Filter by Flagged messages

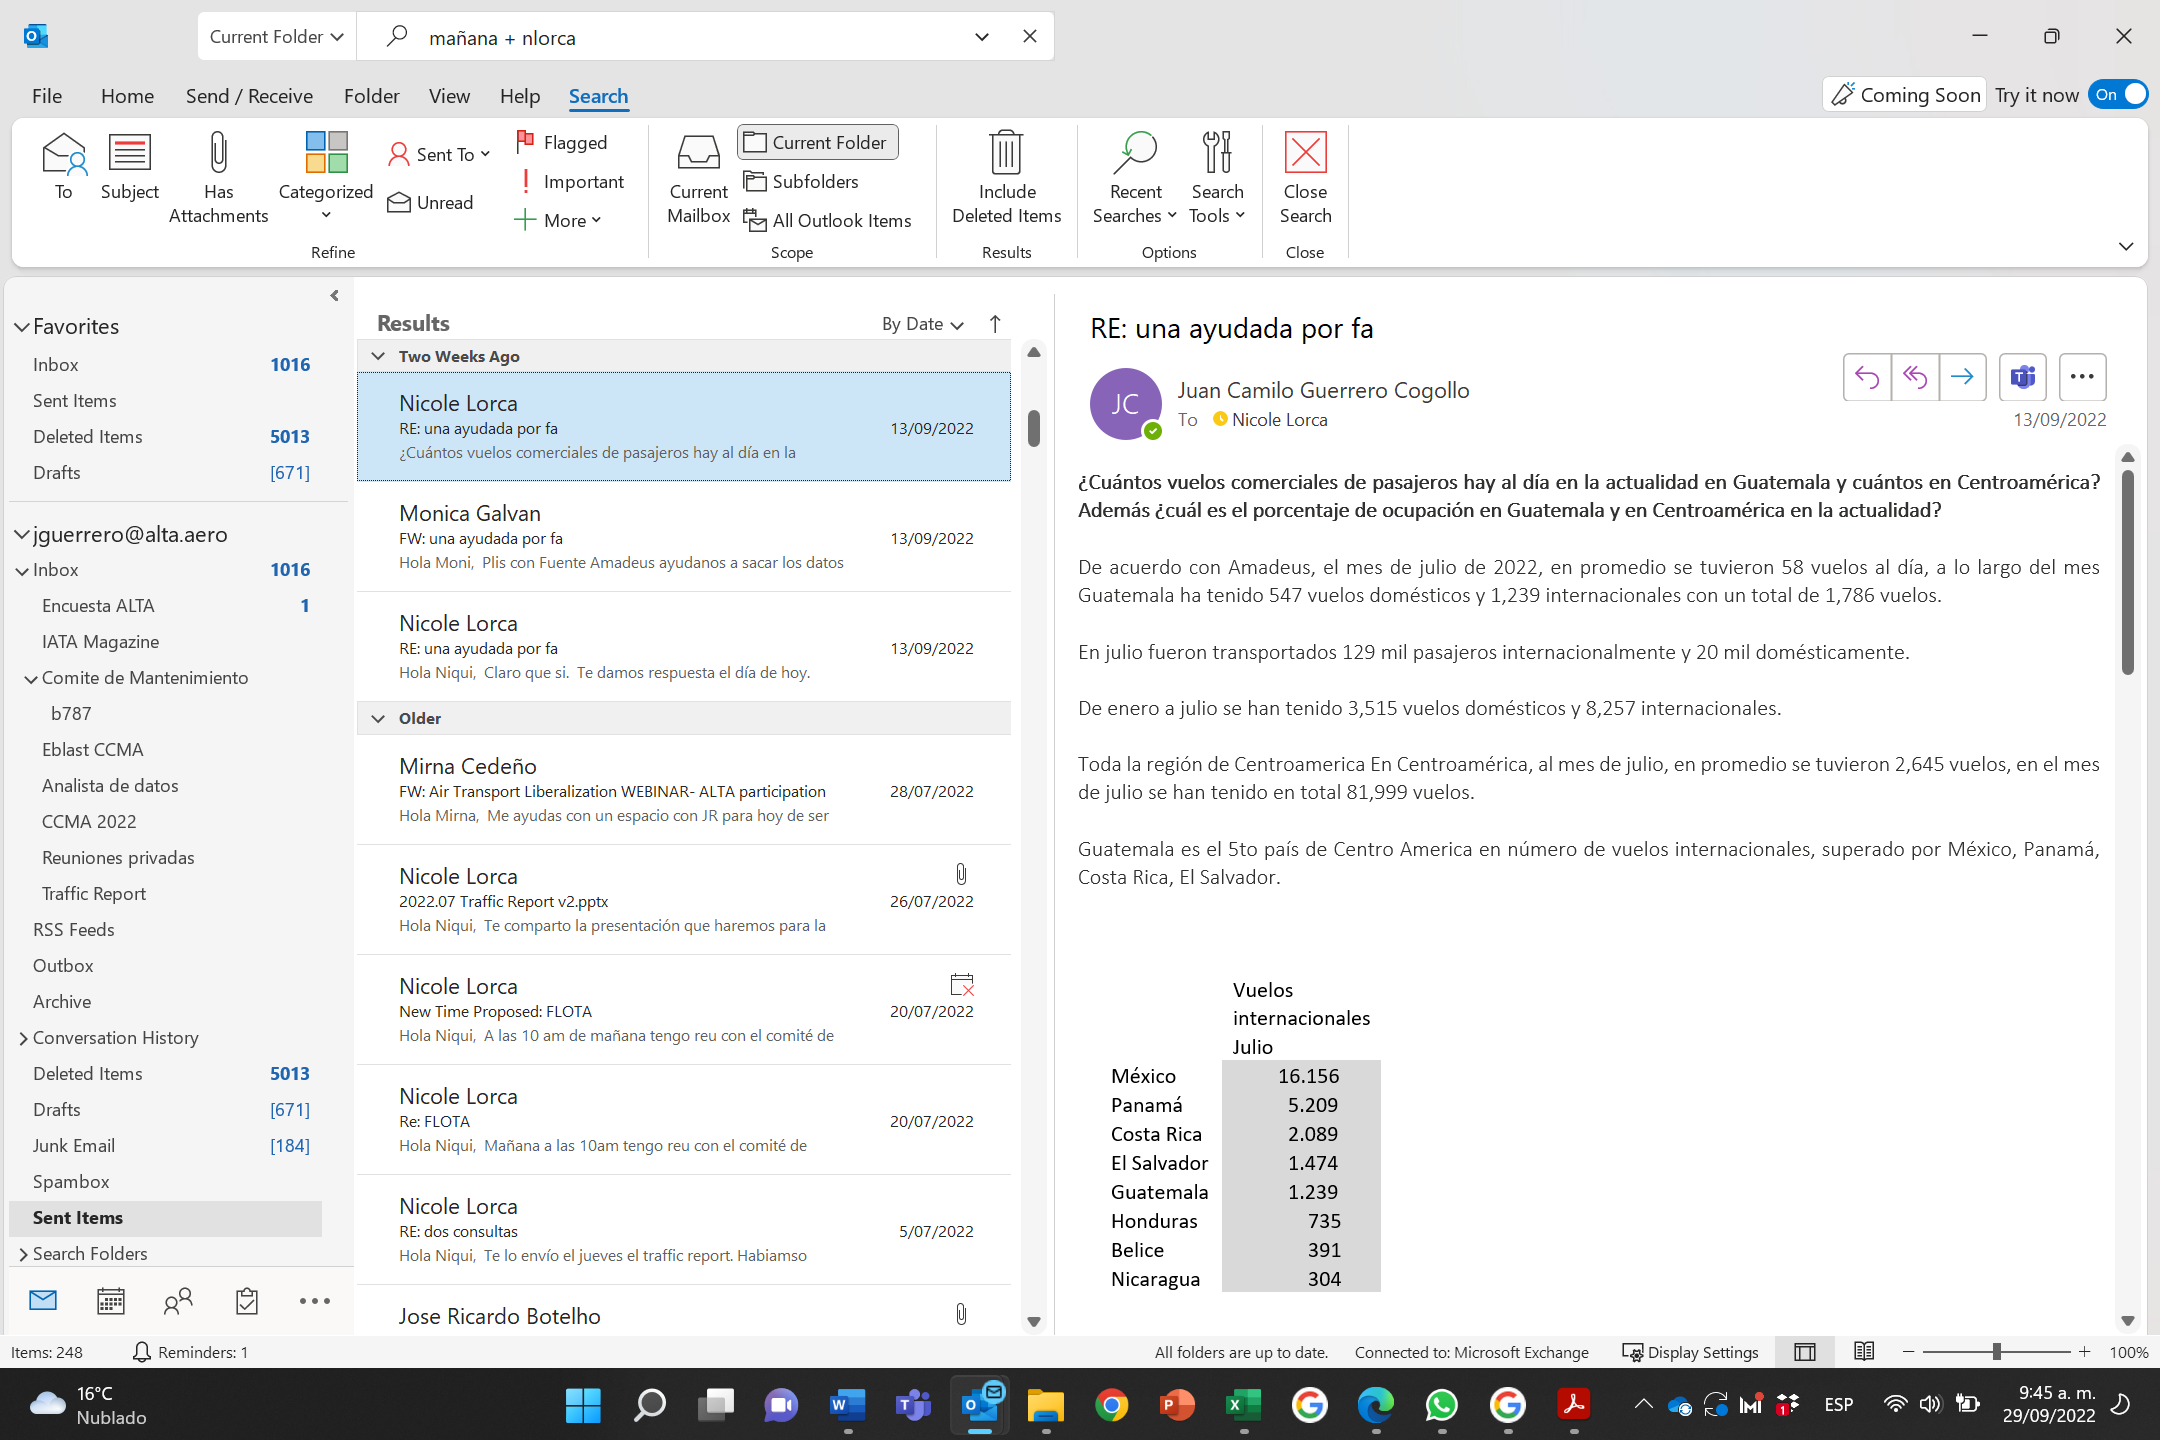click(x=561, y=142)
